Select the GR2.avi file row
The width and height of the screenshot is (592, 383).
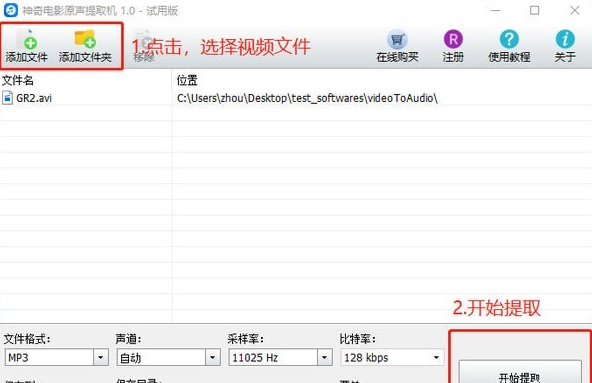[296, 98]
